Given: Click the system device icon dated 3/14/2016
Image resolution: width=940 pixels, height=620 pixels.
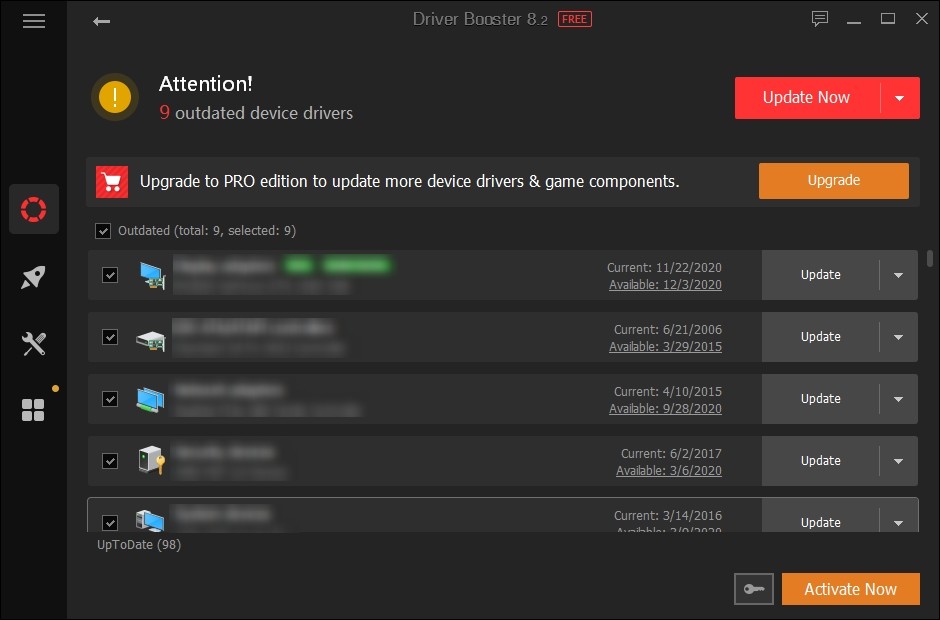Looking at the screenshot, I should tap(150, 520).
